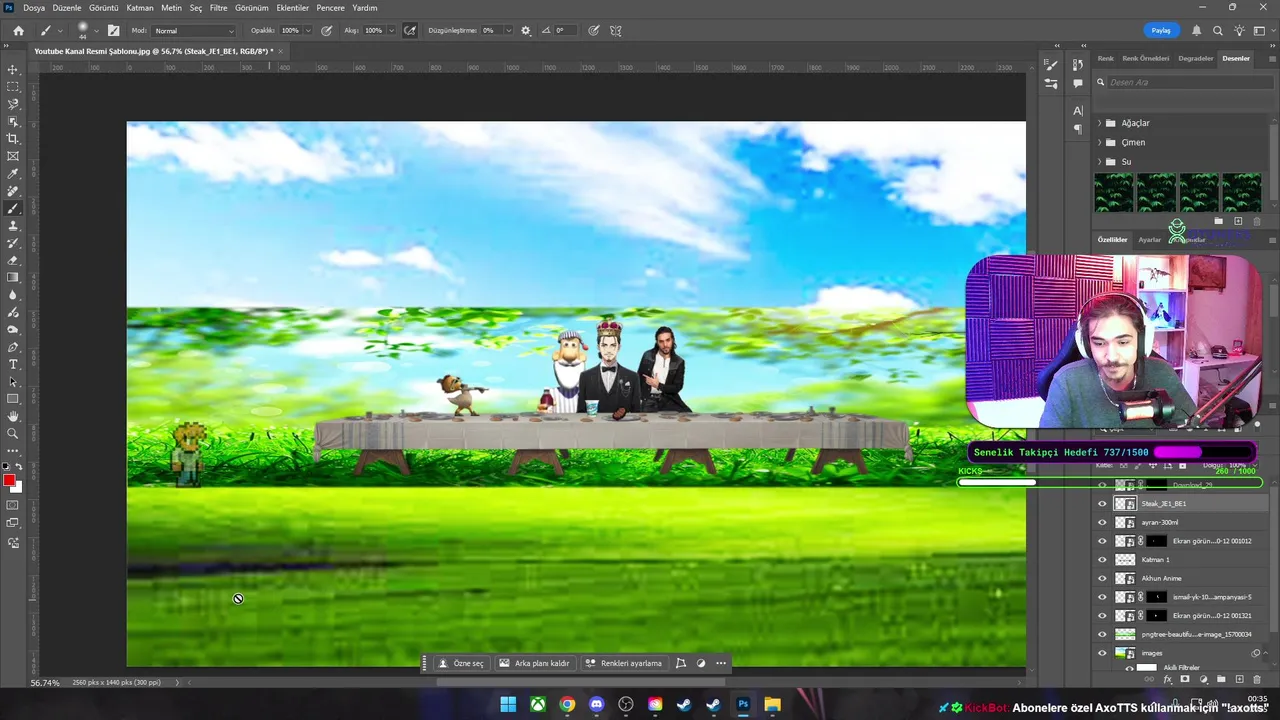
Task: Open brush preset picker arrow
Action: coord(96,30)
